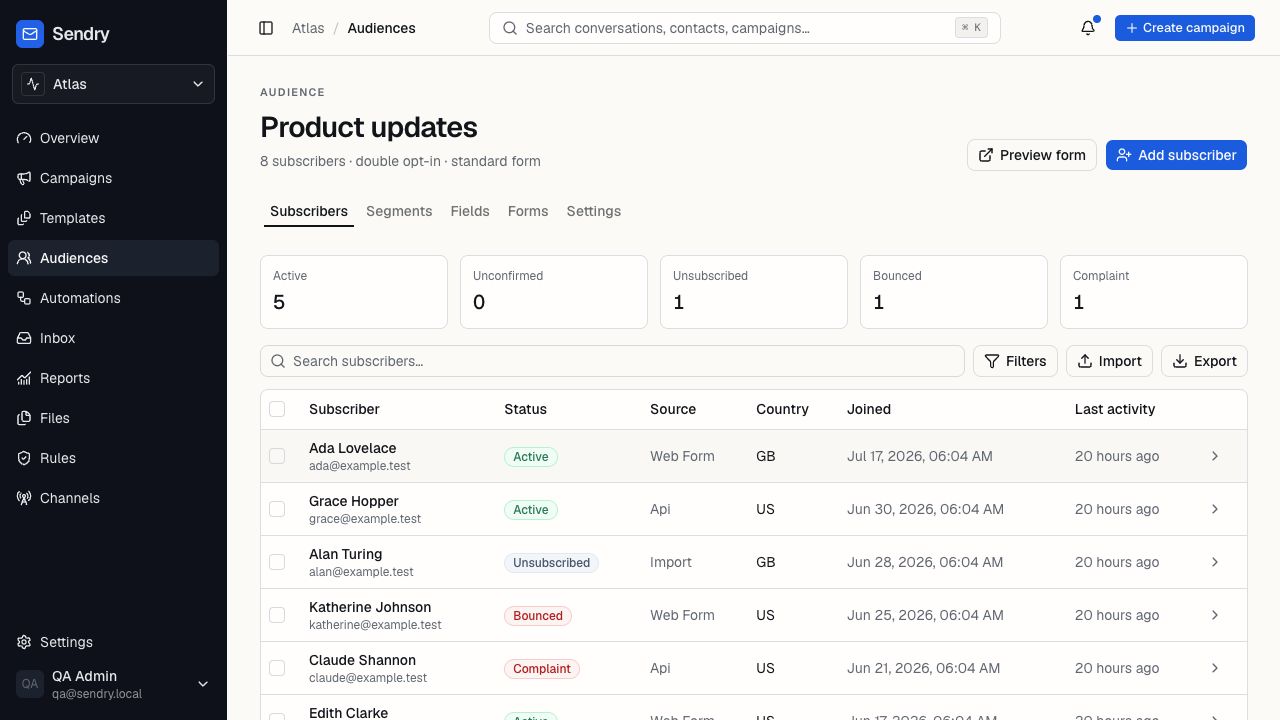Click the Last activity column header
1280x720 pixels.
point(1115,409)
